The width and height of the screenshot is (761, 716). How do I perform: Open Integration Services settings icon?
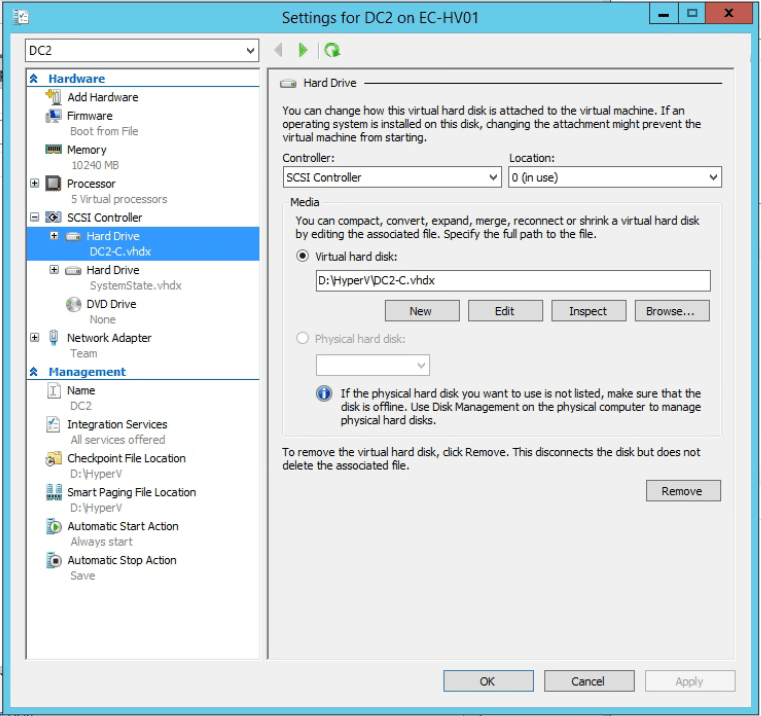click(54, 425)
